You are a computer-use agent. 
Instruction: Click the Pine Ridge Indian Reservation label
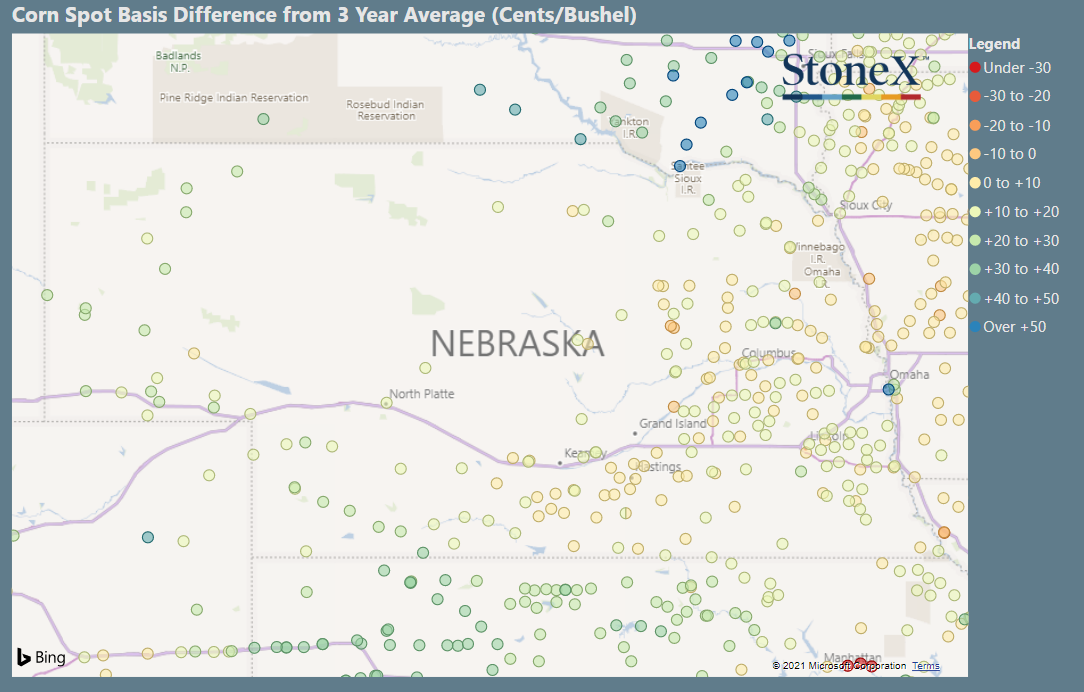coord(234,97)
